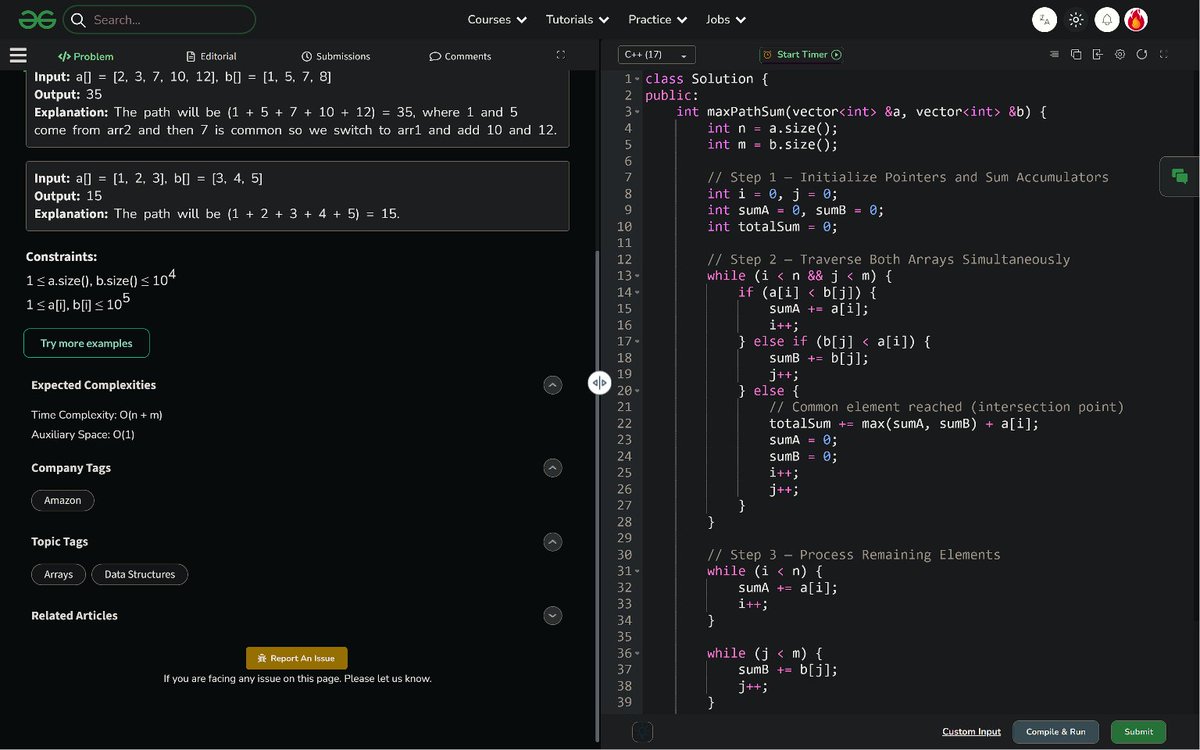Click the flame profile avatar

coord(1136,19)
